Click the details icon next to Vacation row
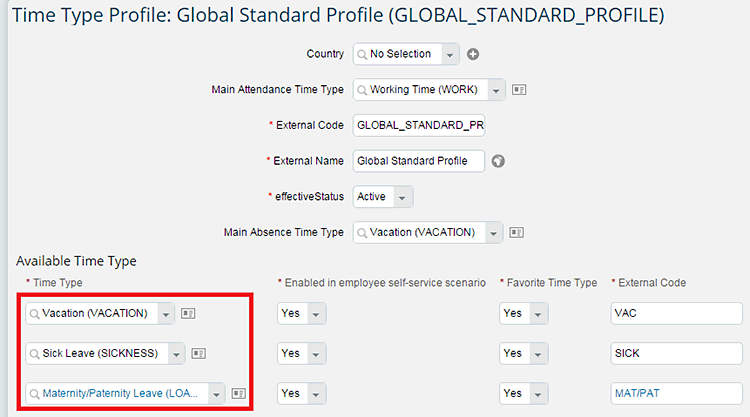The height and width of the screenshot is (417, 750). click(x=188, y=313)
